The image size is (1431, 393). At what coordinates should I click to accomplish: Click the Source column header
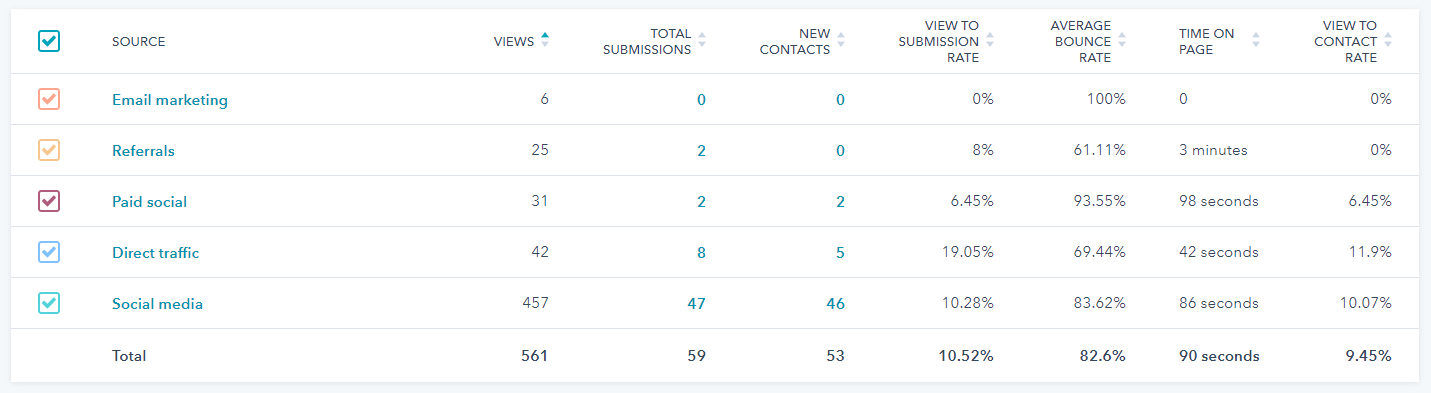click(139, 41)
